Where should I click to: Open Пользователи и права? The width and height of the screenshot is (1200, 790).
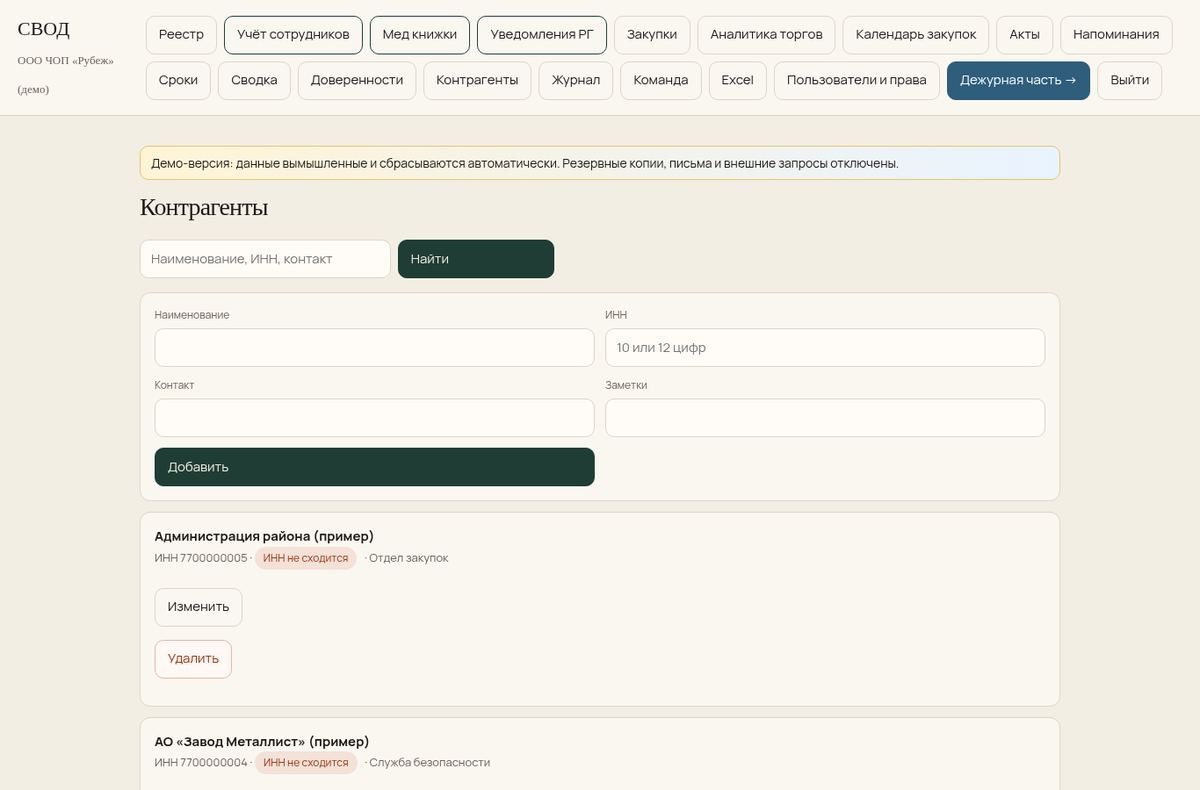pos(857,81)
